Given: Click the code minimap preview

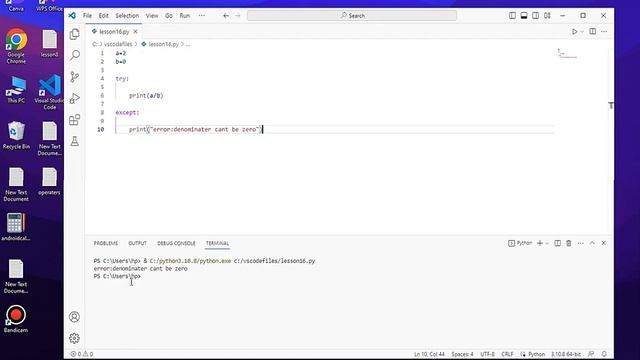Looking at the screenshot, I should 567,53.
